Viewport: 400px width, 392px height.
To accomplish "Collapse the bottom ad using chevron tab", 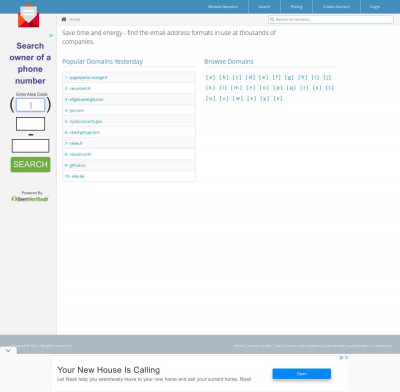I will 8,351.
